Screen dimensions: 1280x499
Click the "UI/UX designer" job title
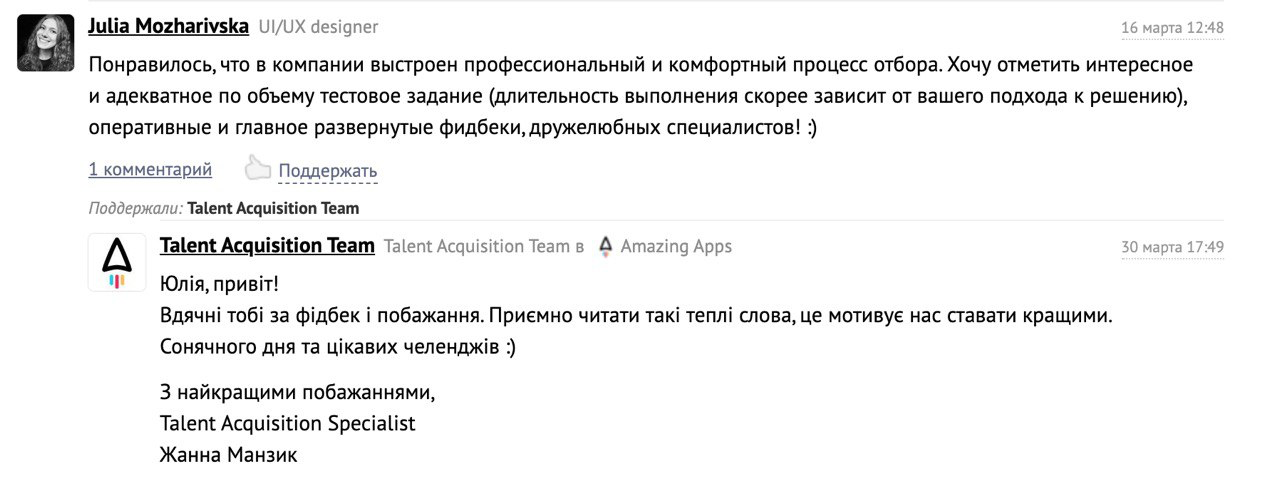tap(318, 27)
